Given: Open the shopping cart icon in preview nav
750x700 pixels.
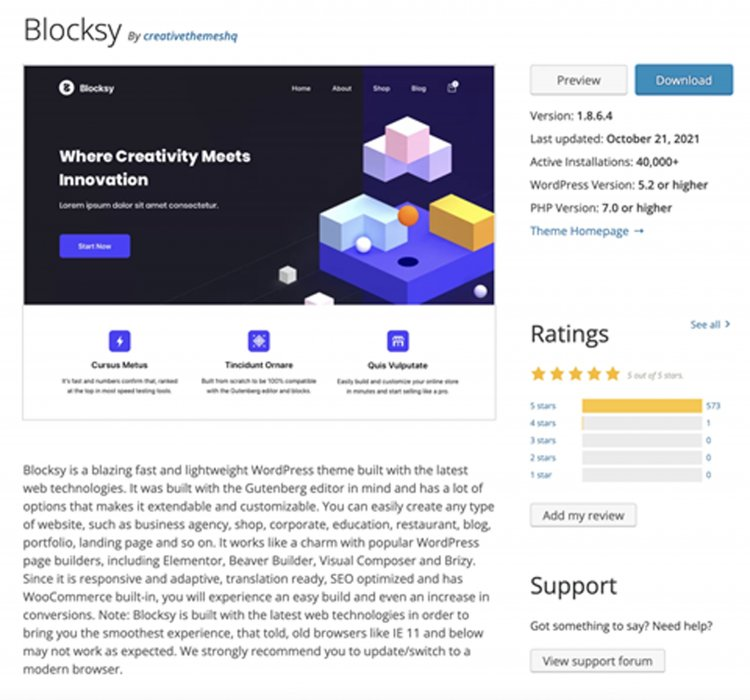Looking at the screenshot, I should 452,87.
